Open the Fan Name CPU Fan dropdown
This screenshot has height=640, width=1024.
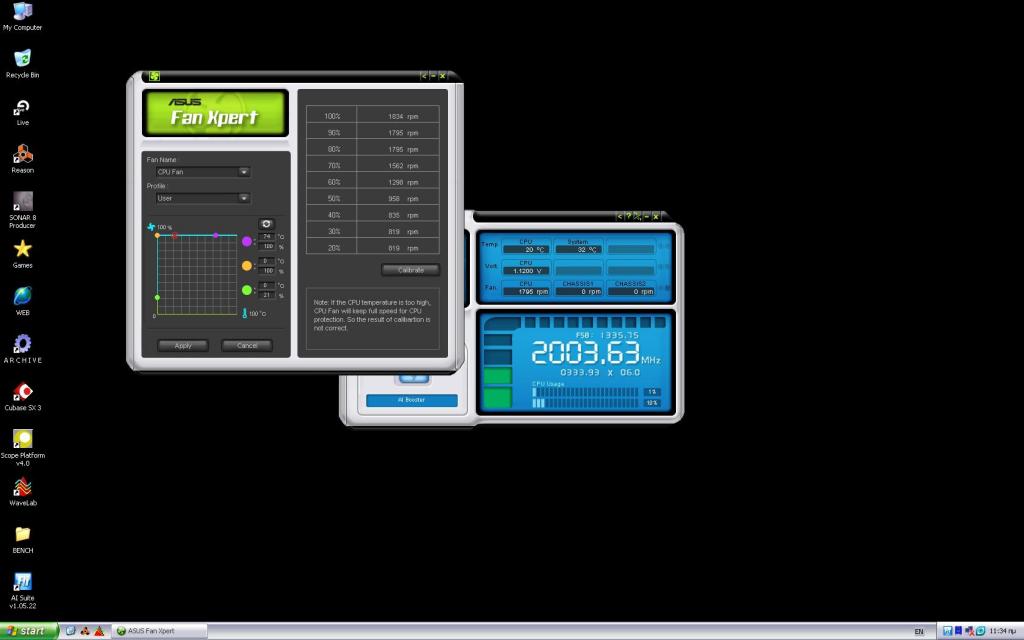[203, 172]
